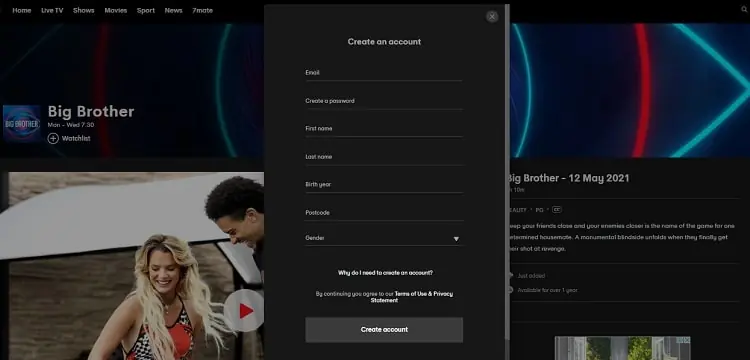The height and width of the screenshot is (360, 750).
Task: Click Available for over 1 year text
Action: tap(547, 290)
